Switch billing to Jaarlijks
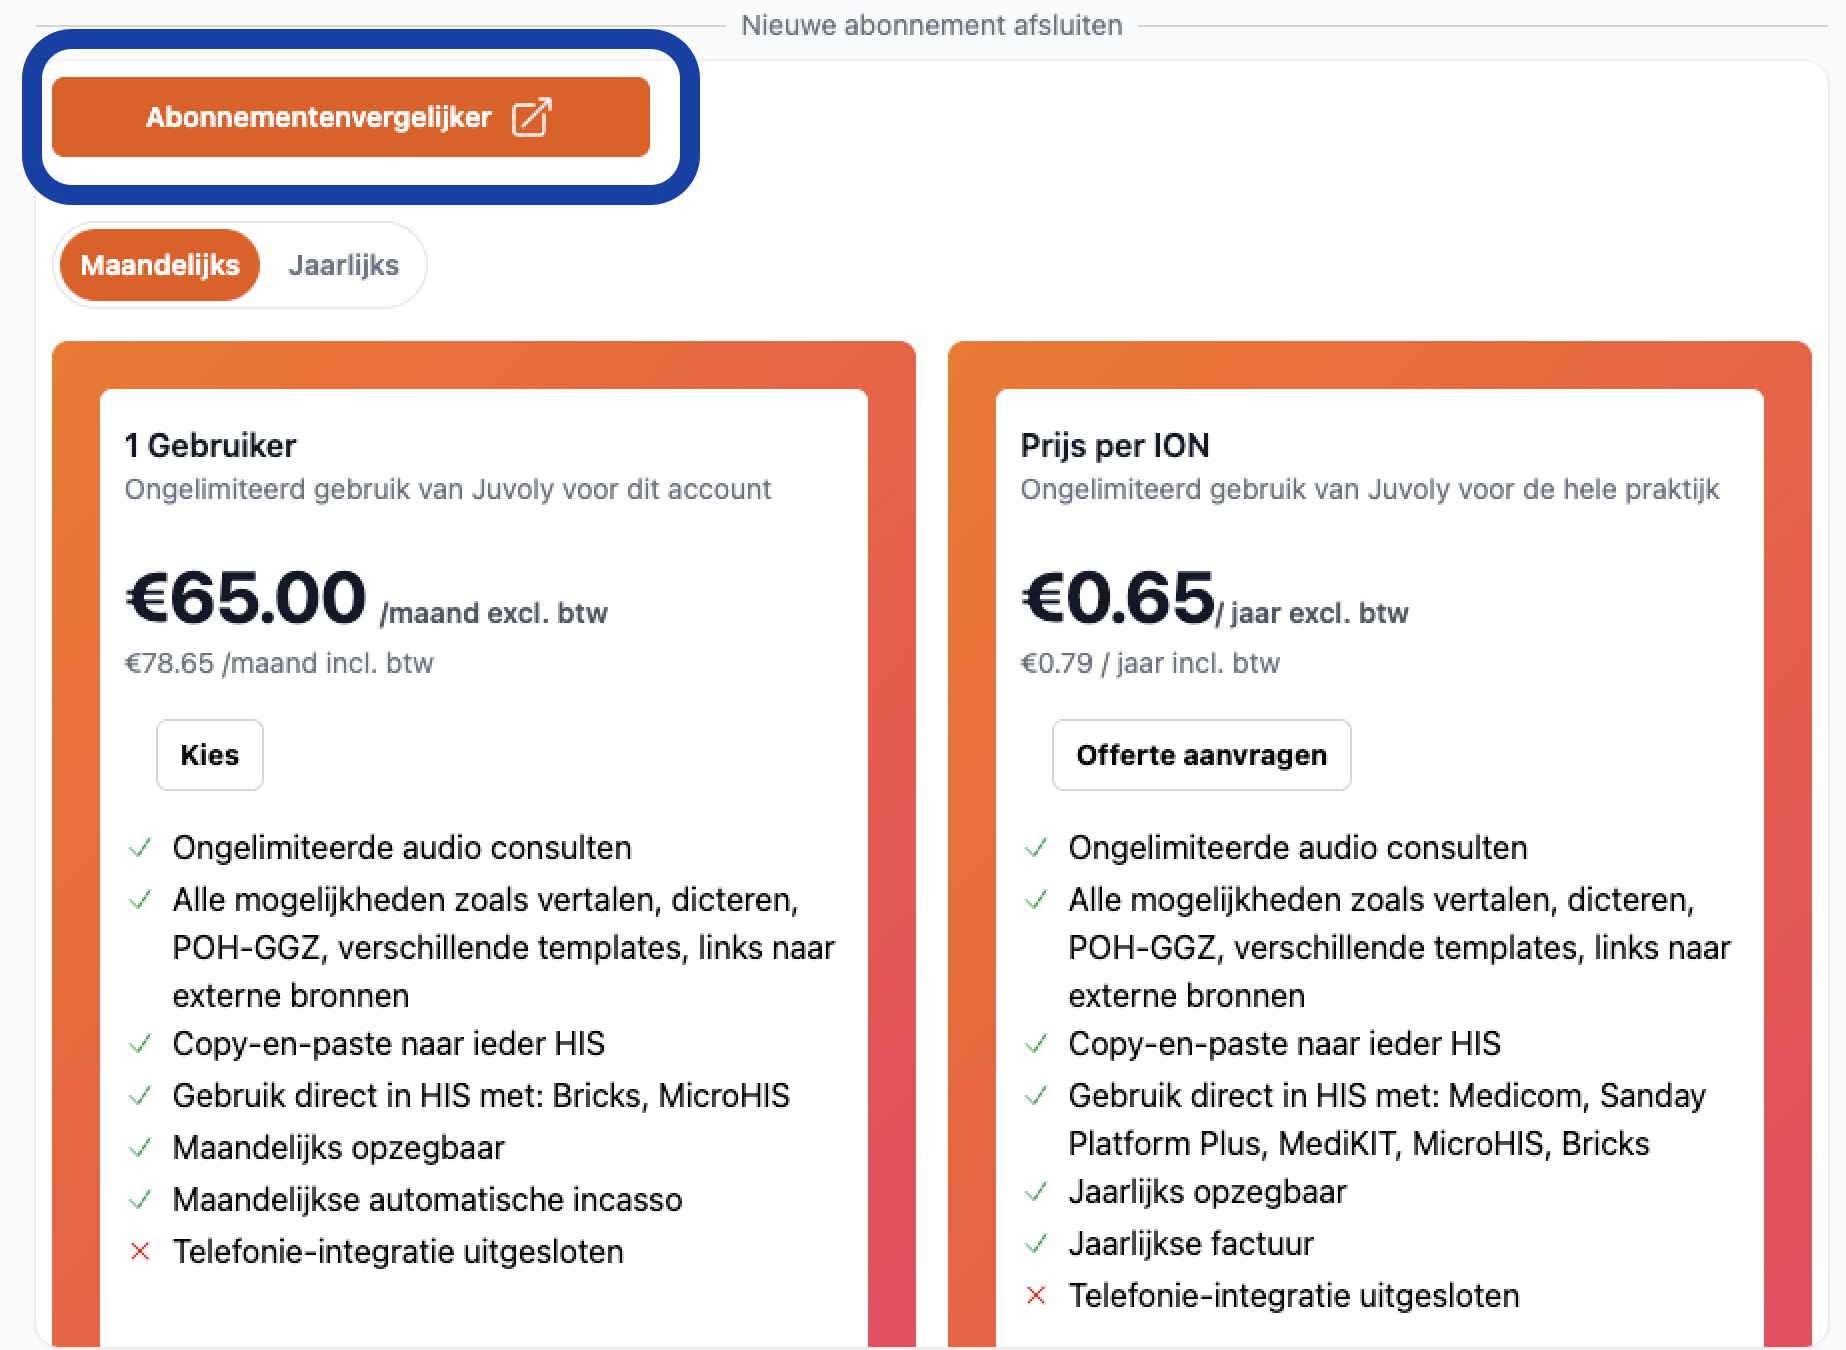Image resolution: width=1846 pixels, height=1350 pixels. [343, 265]
